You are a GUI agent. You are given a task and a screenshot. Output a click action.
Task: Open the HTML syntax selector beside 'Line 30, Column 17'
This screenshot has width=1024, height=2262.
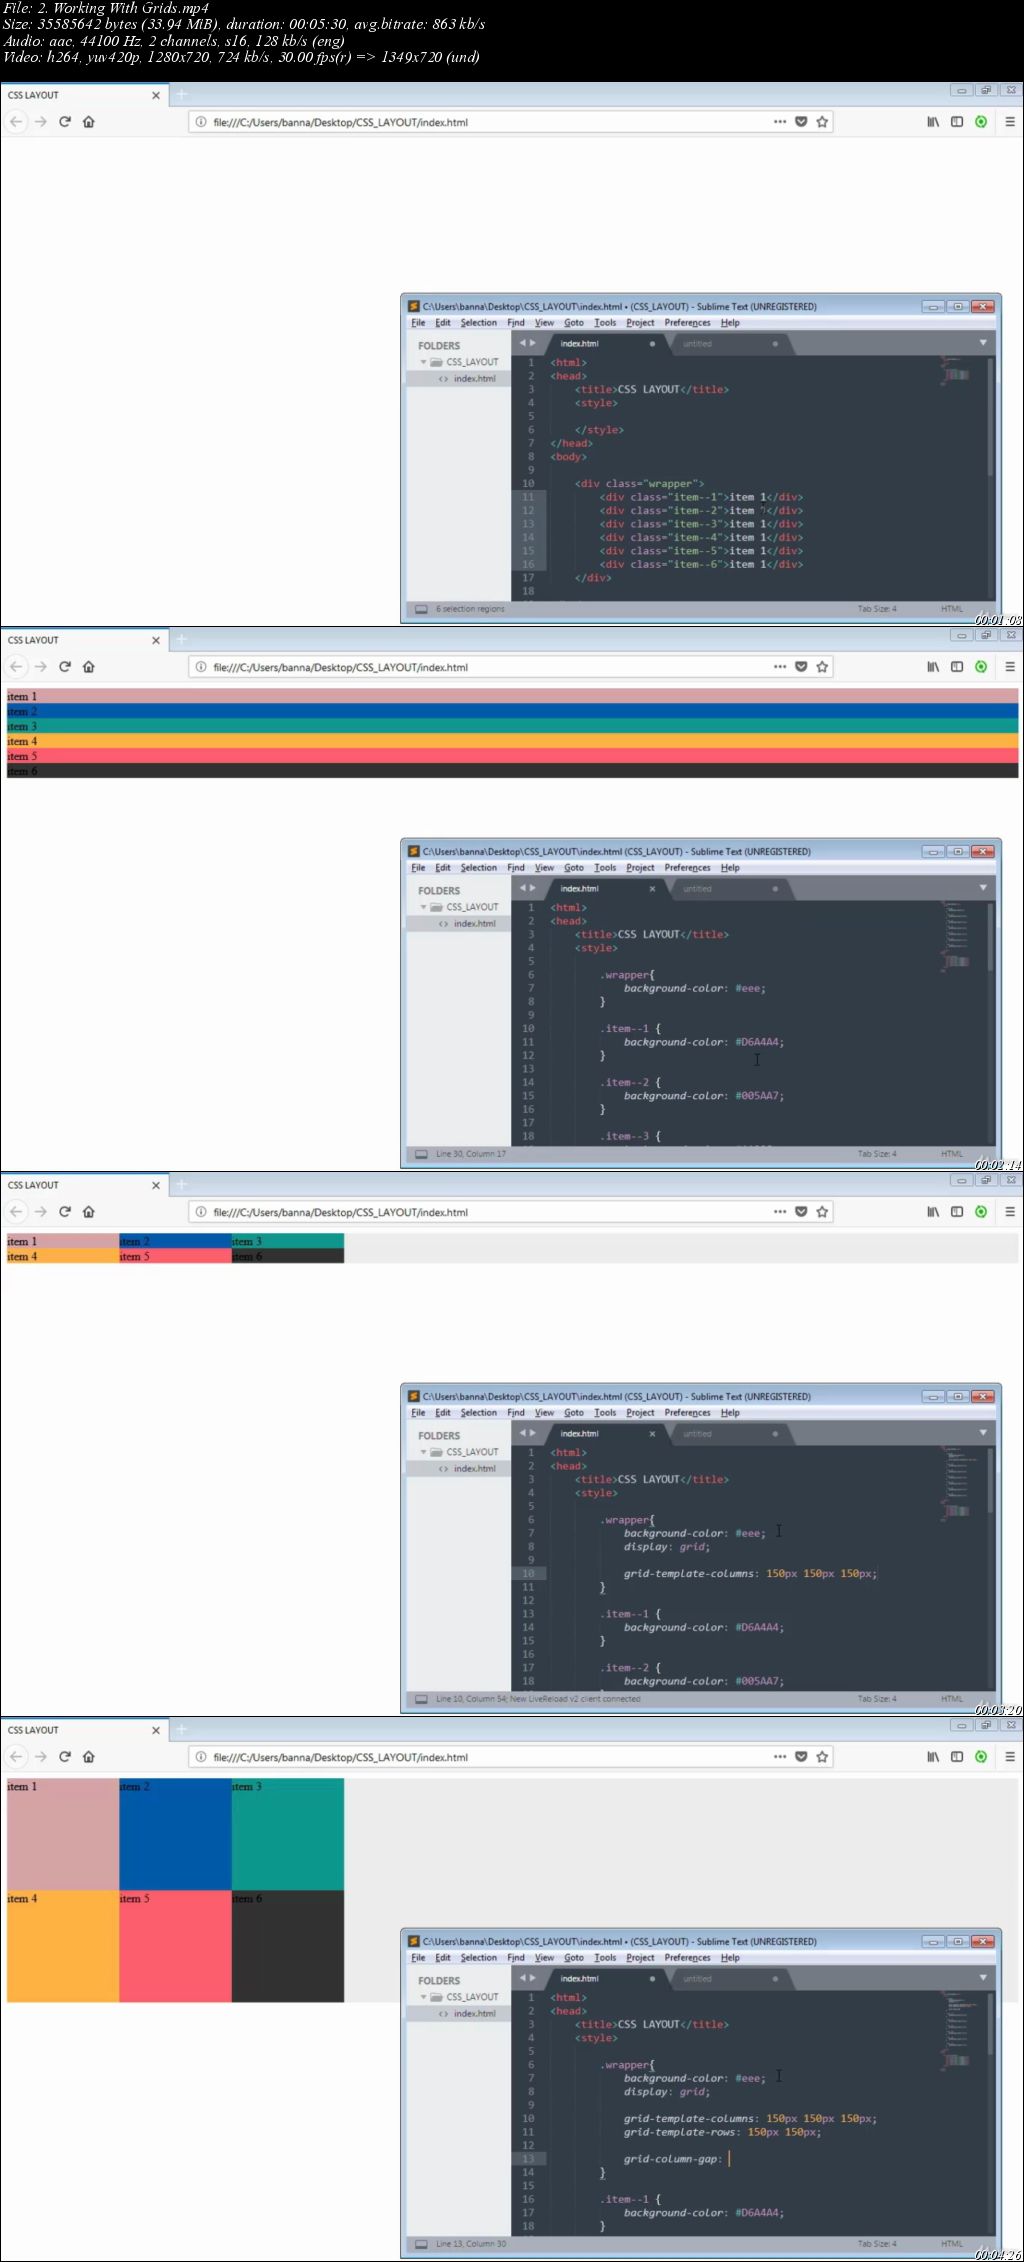(951, 1154)
